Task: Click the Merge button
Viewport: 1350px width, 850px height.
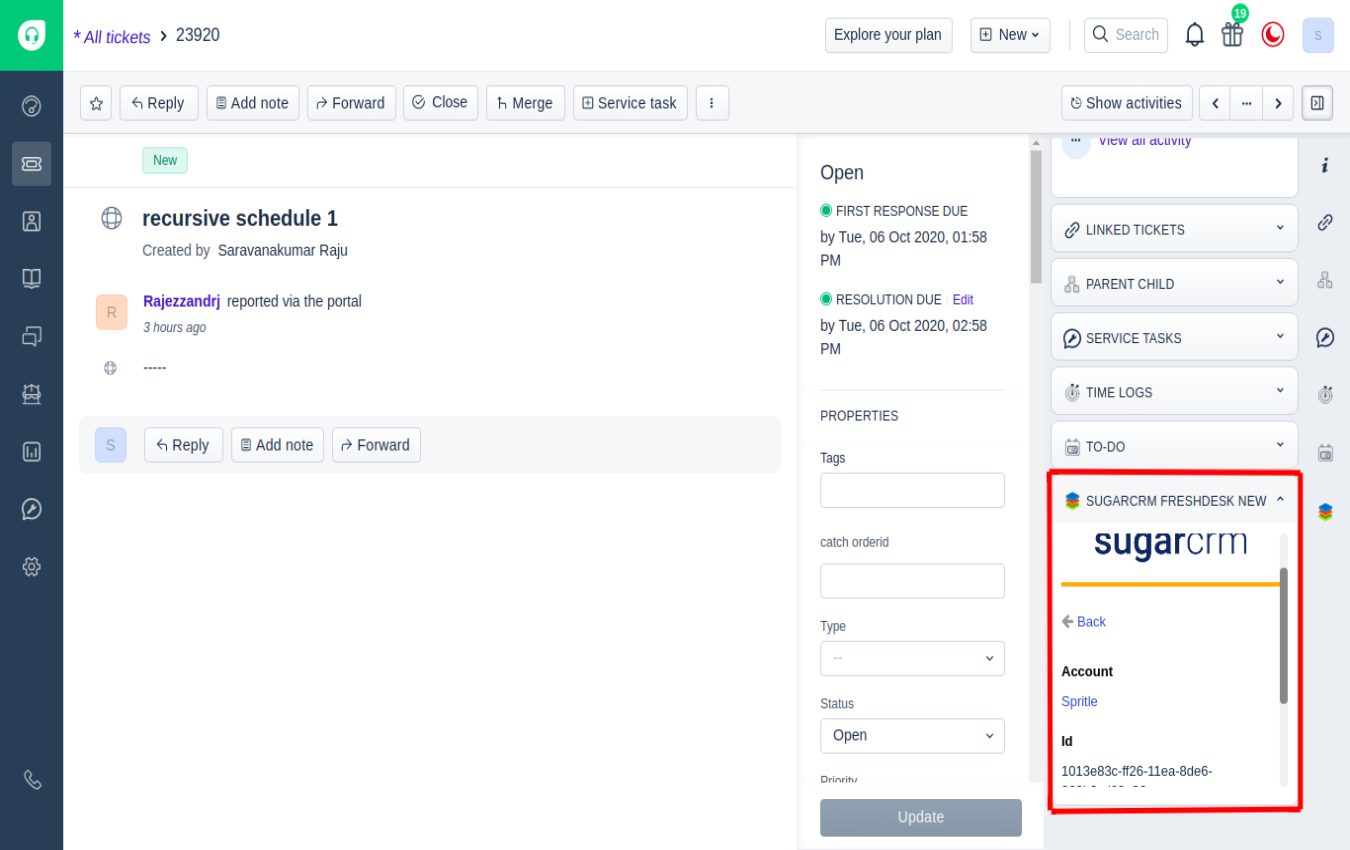Action: [525, 103]
